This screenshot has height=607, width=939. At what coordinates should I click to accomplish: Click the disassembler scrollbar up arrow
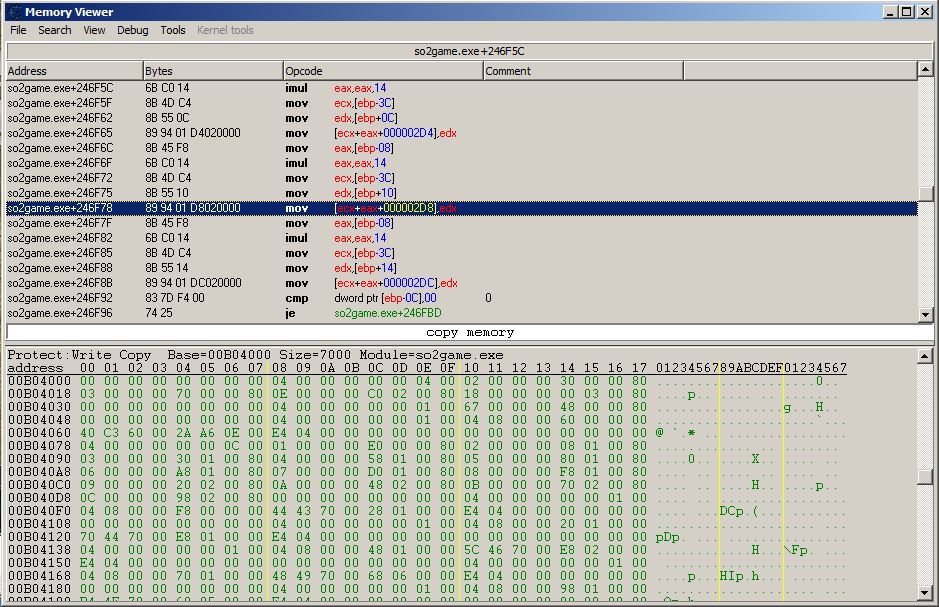click(926, 71)
